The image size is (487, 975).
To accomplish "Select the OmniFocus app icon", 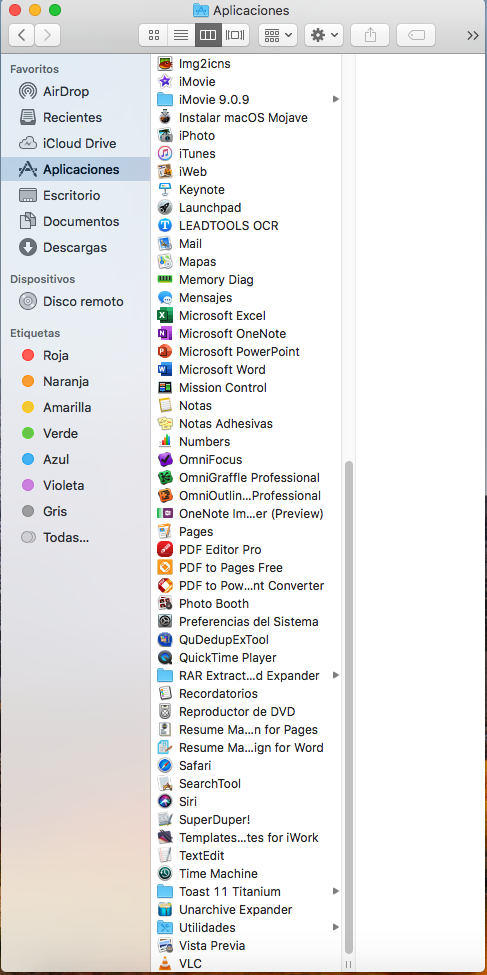I will (165, 460).
